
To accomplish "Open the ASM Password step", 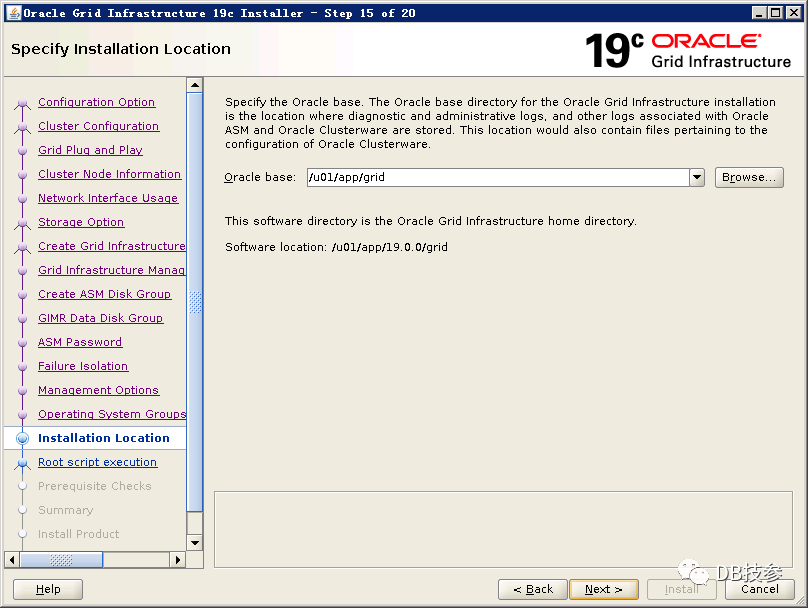I will [x=80, y=342].
